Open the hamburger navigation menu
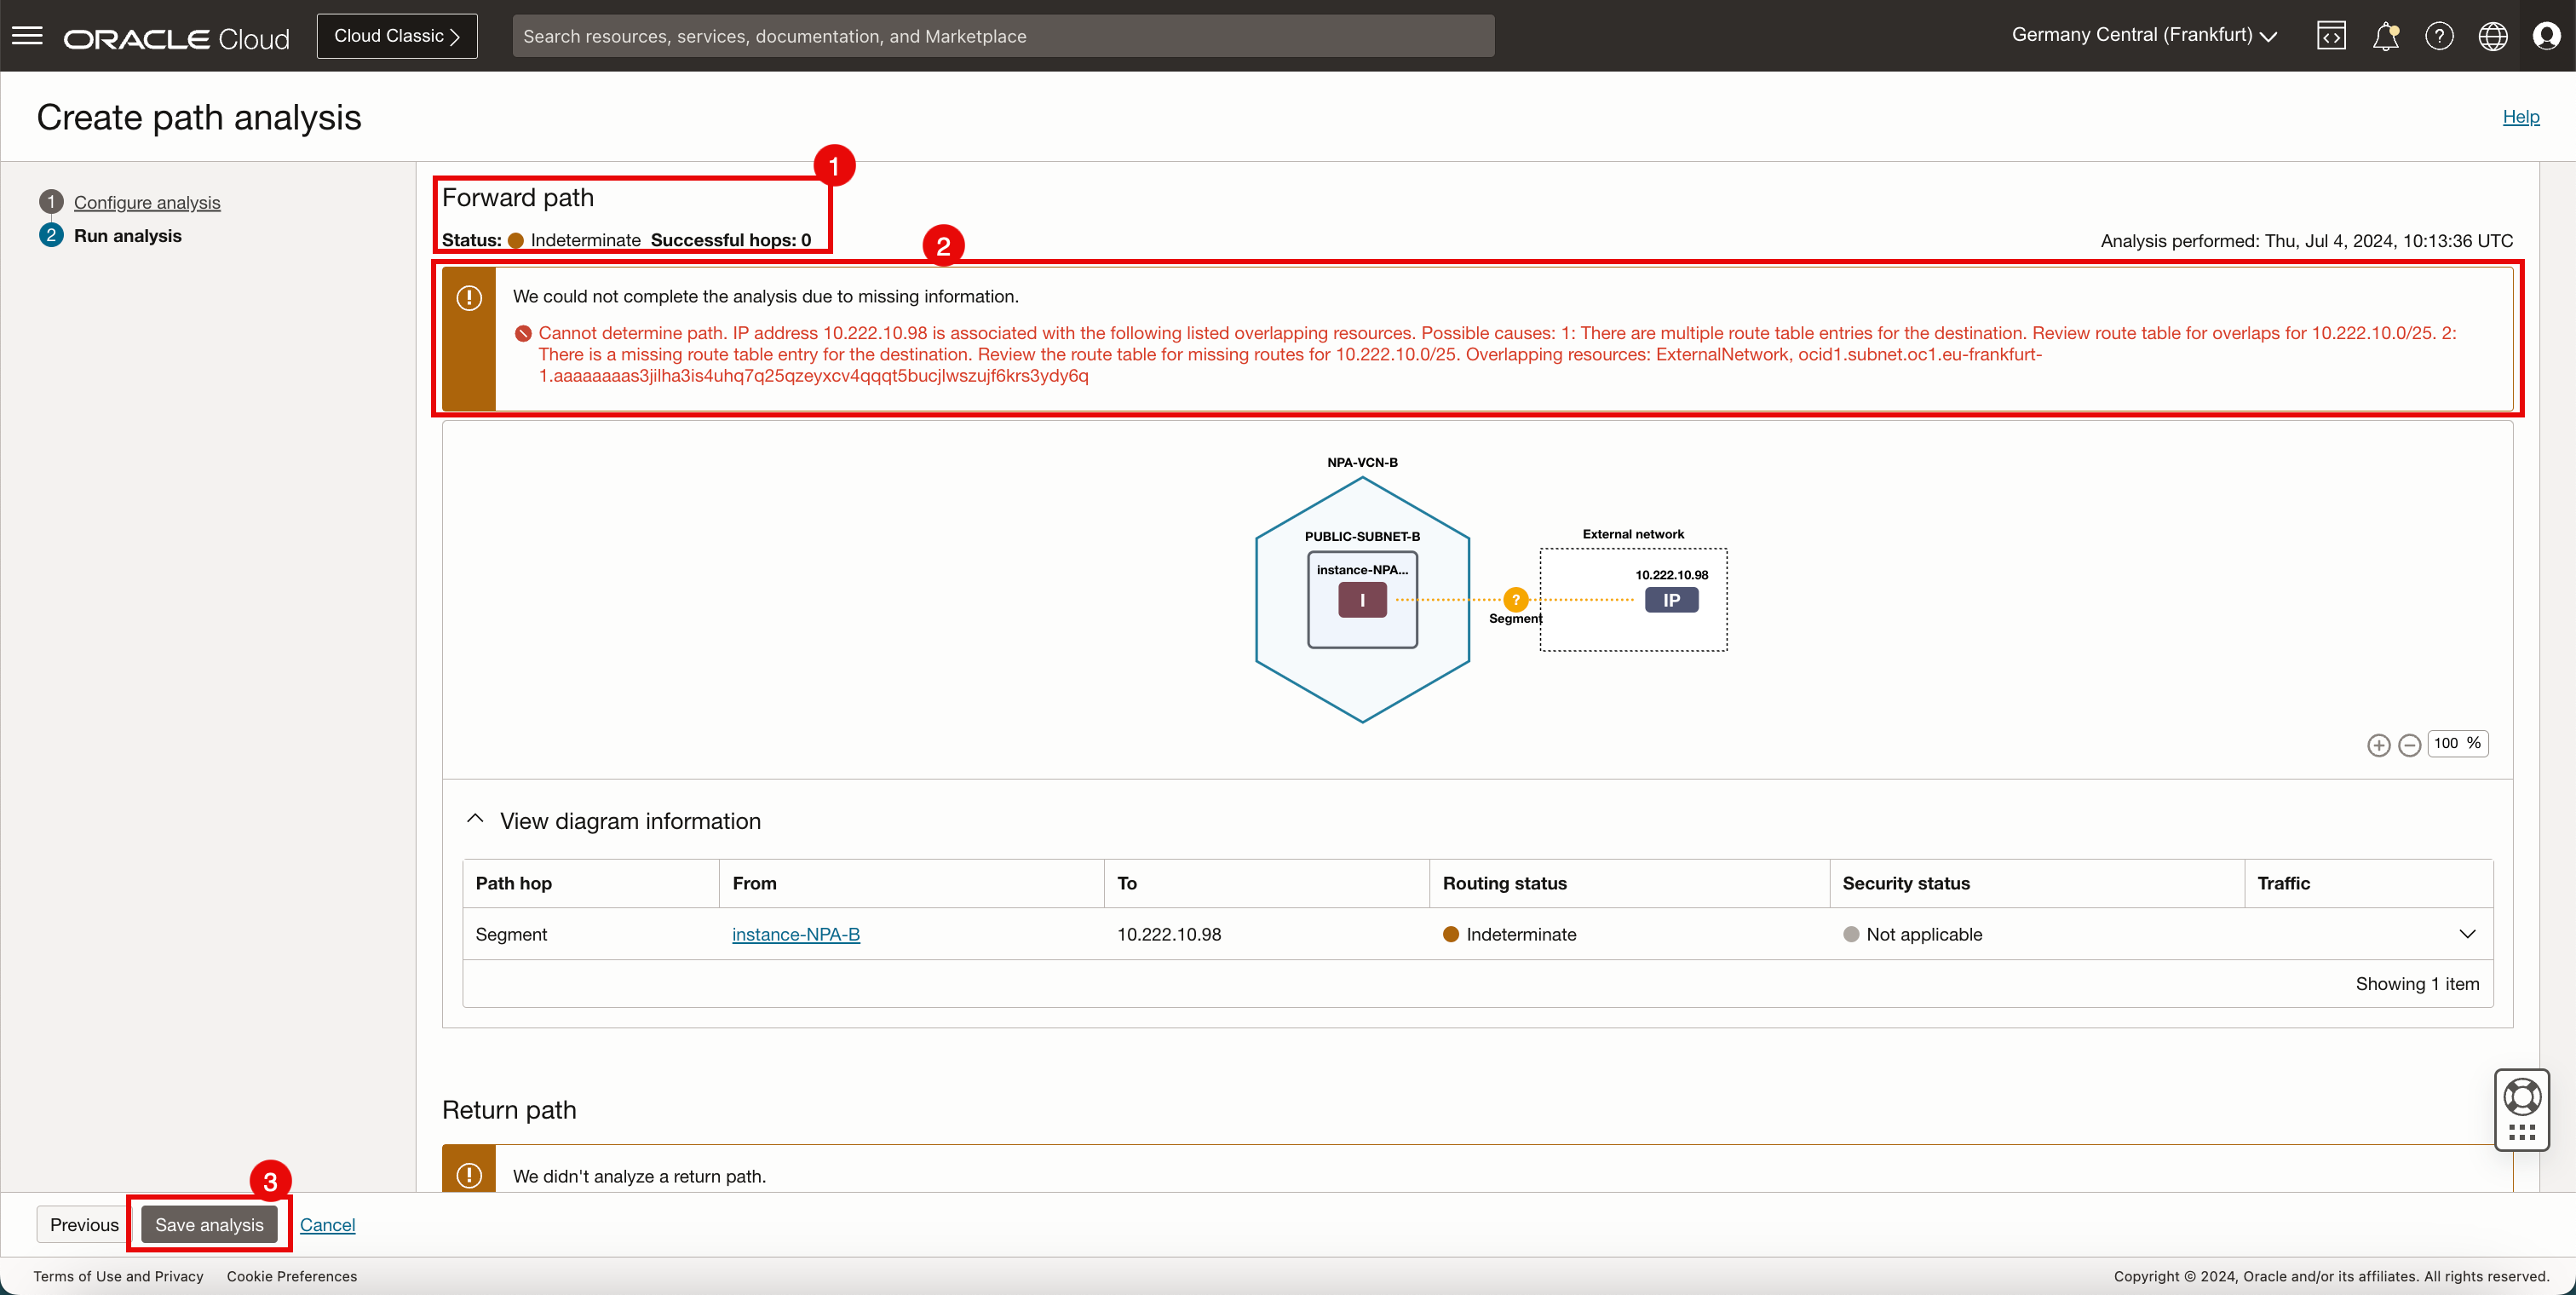This screenshot has width=2576, height=1295. 27,36
